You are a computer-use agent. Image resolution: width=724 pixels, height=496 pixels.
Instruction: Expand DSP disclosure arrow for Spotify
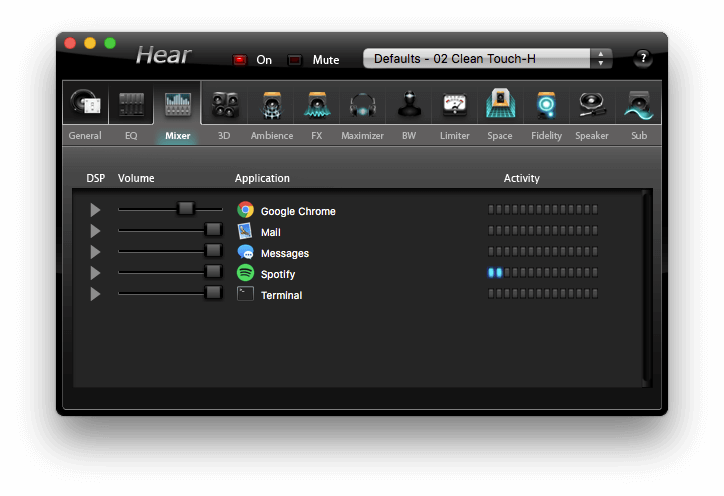pyautogui.click(x=96, y=273)
